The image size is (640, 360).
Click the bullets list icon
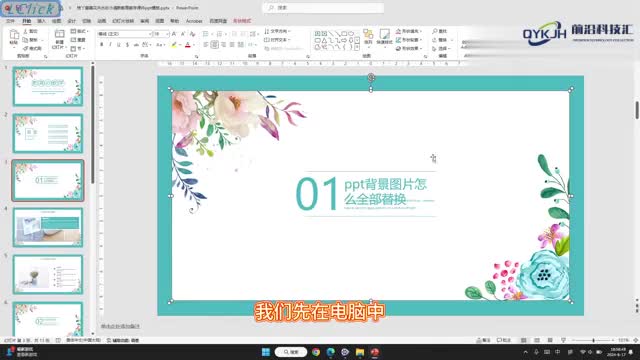206,34
